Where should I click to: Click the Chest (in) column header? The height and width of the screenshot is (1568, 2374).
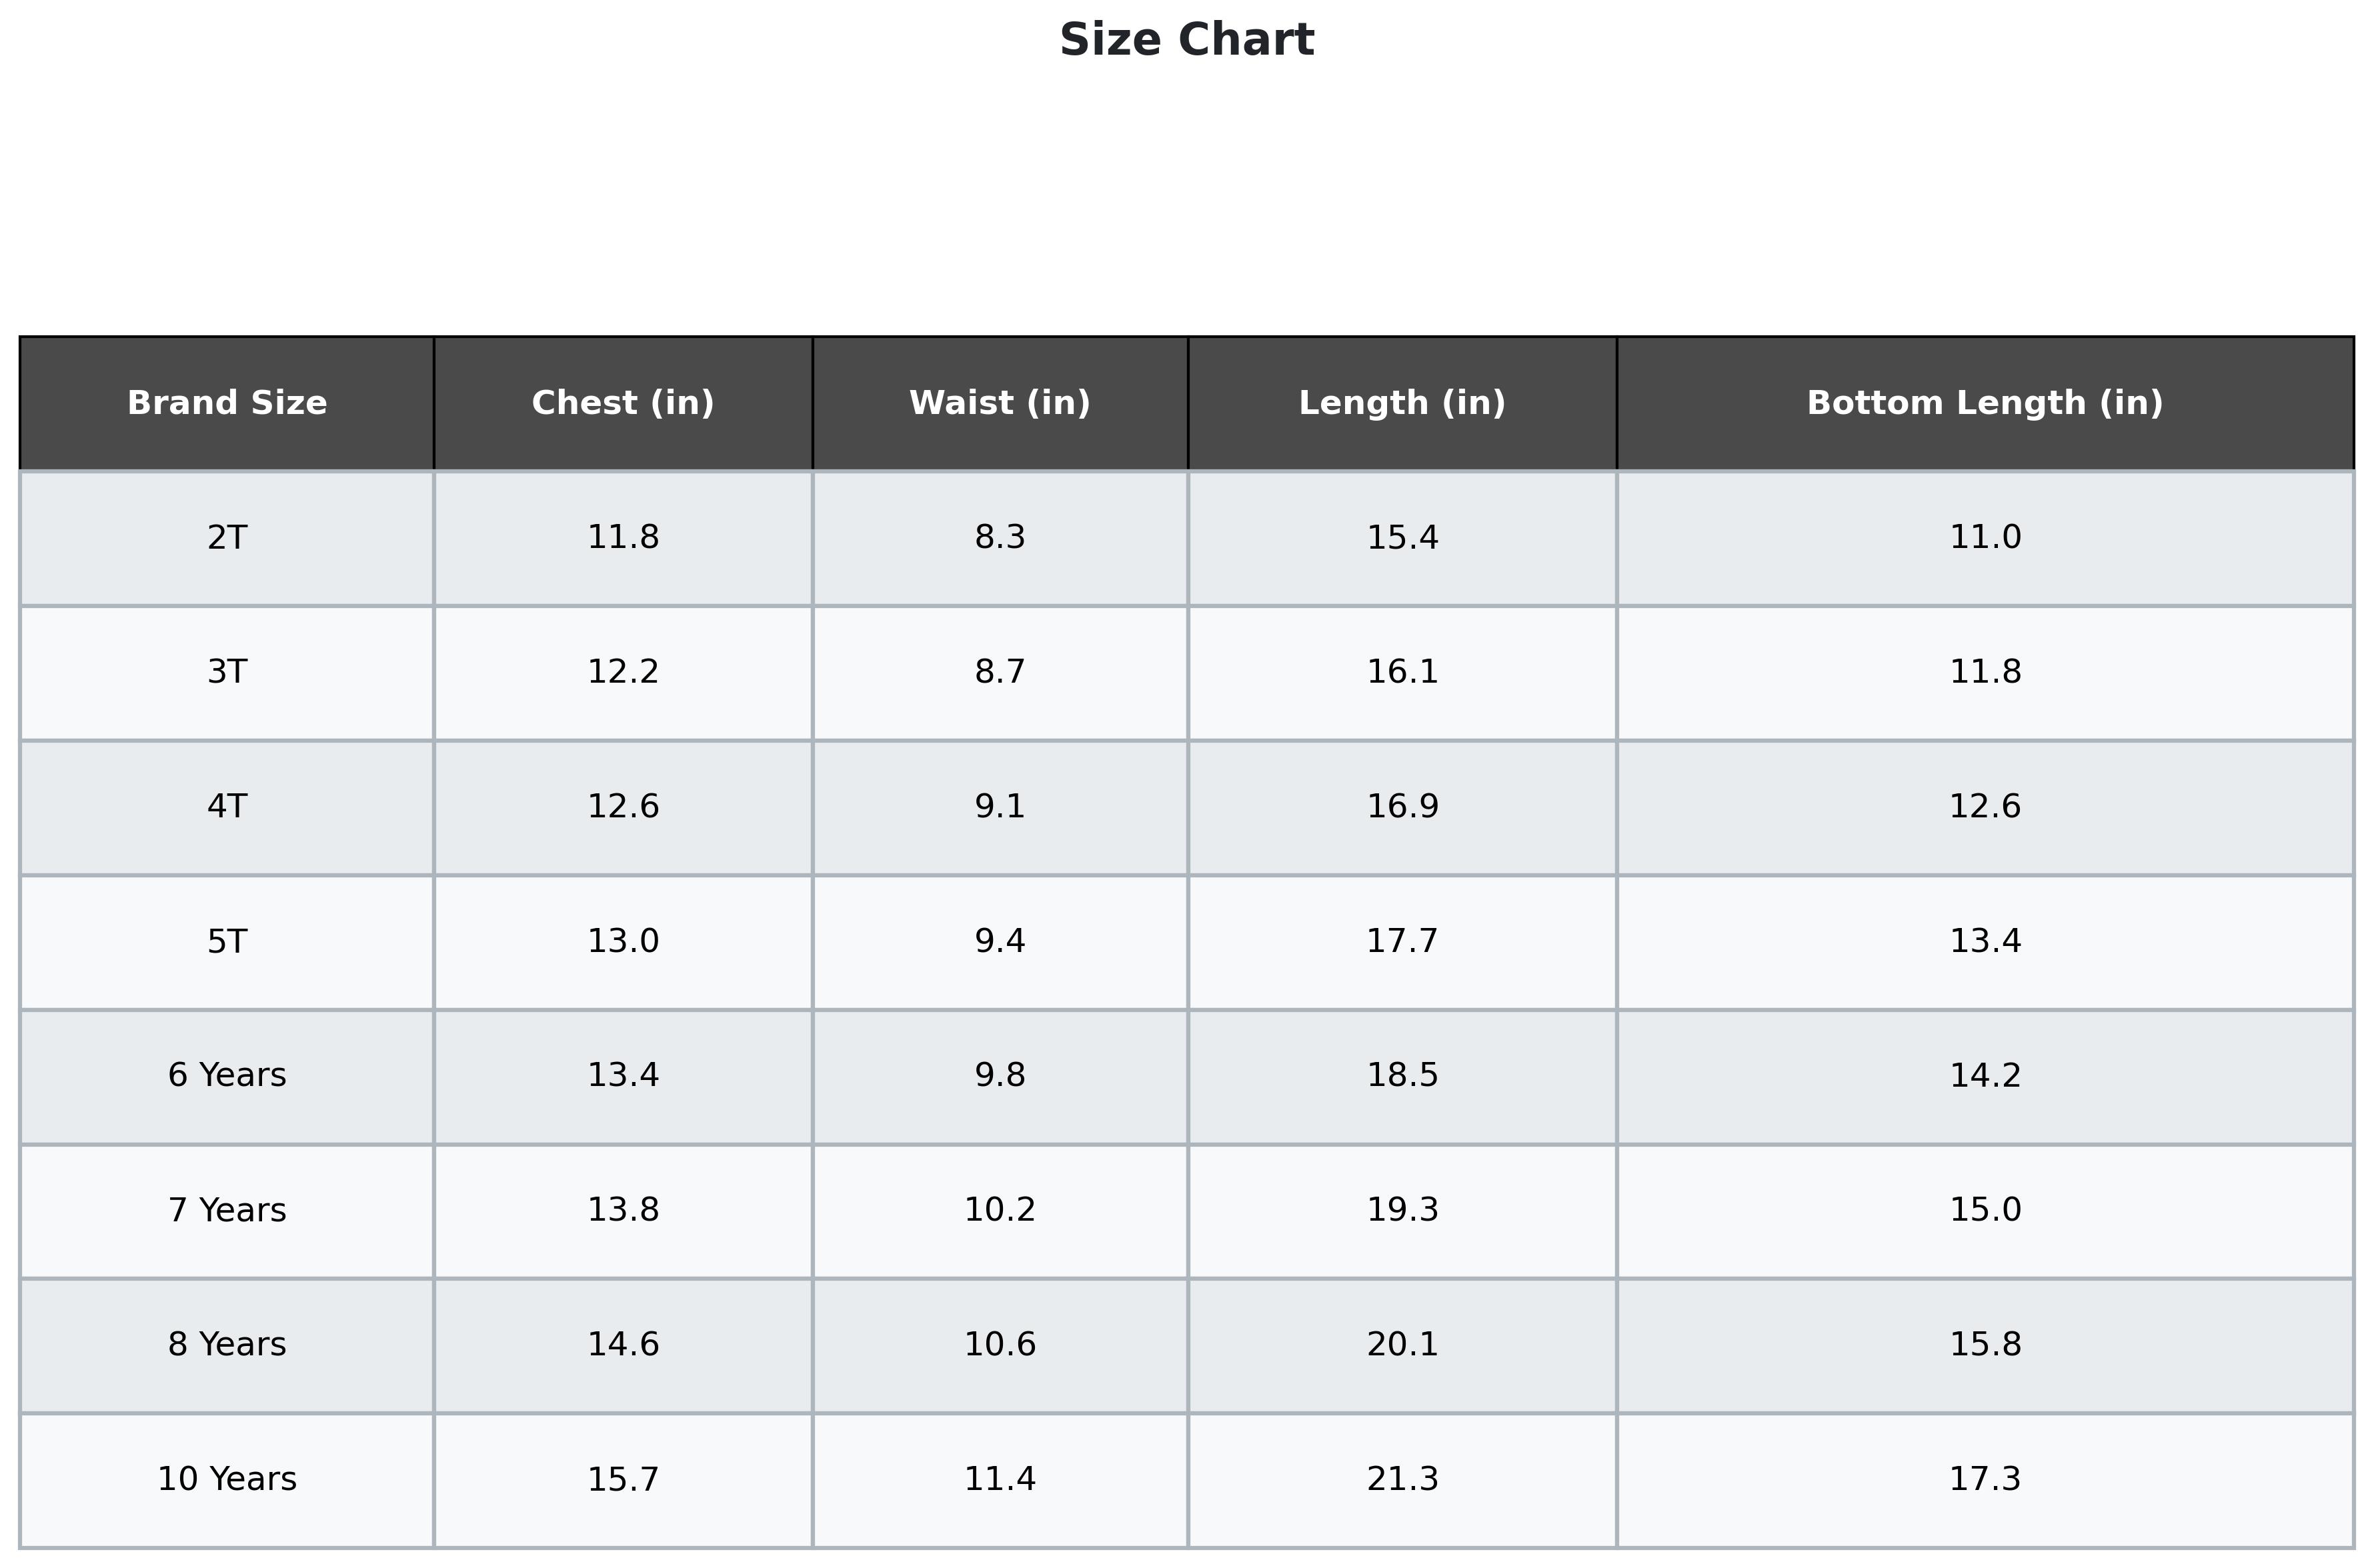[x=623, y=403]
